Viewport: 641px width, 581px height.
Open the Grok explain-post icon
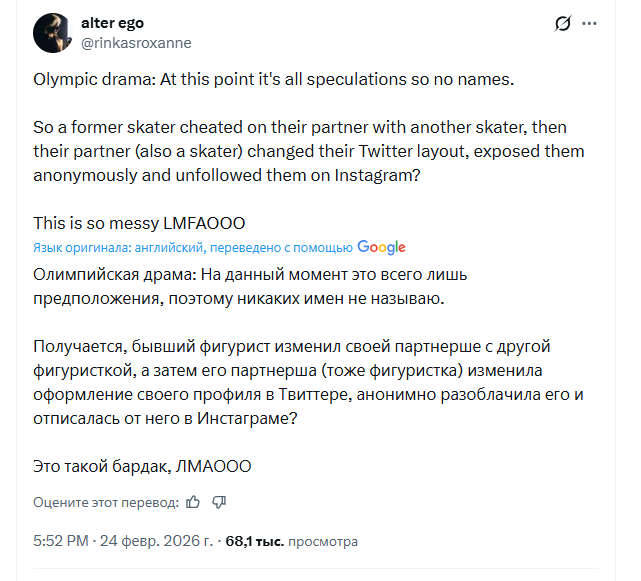(562, 24)
